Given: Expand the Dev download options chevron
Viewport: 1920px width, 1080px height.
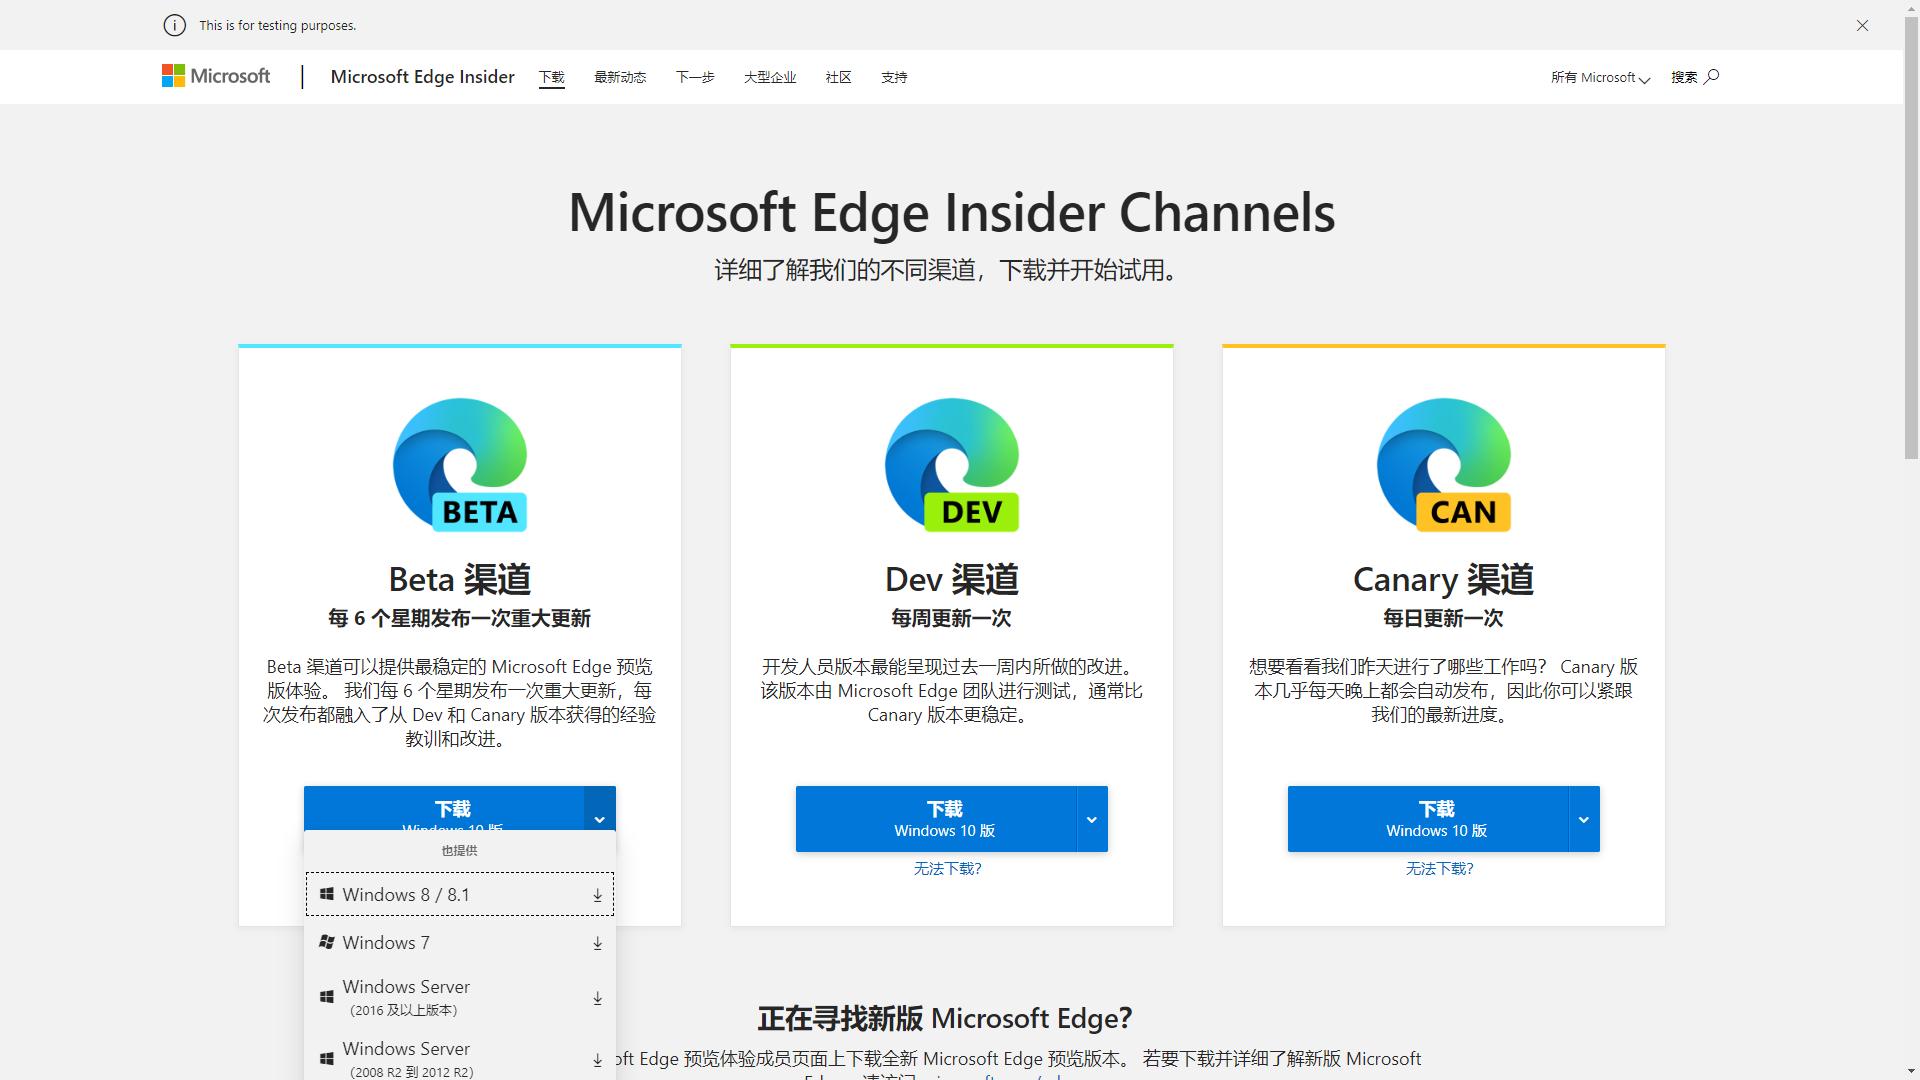Looking at the screenshot, I should click(x=1092, y=819).
